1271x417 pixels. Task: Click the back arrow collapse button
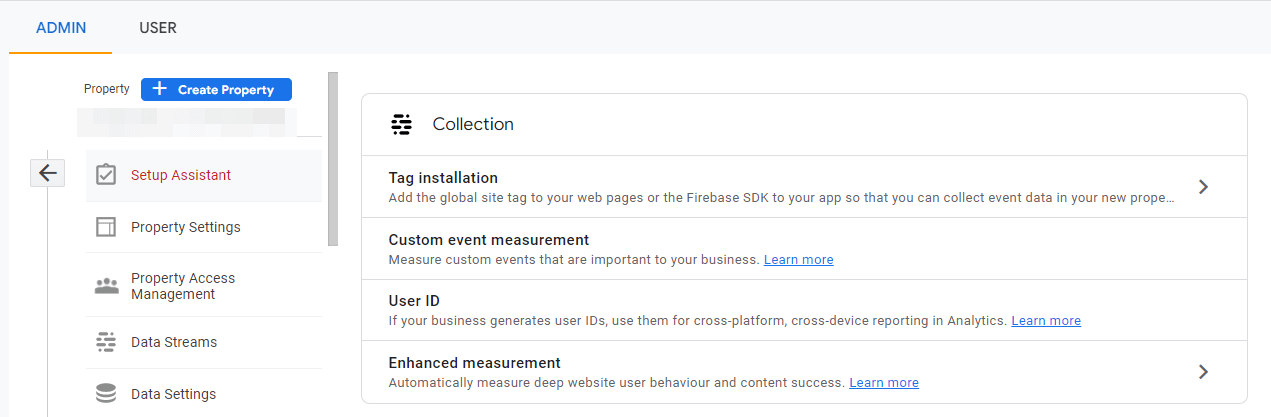tap(47, 173)
